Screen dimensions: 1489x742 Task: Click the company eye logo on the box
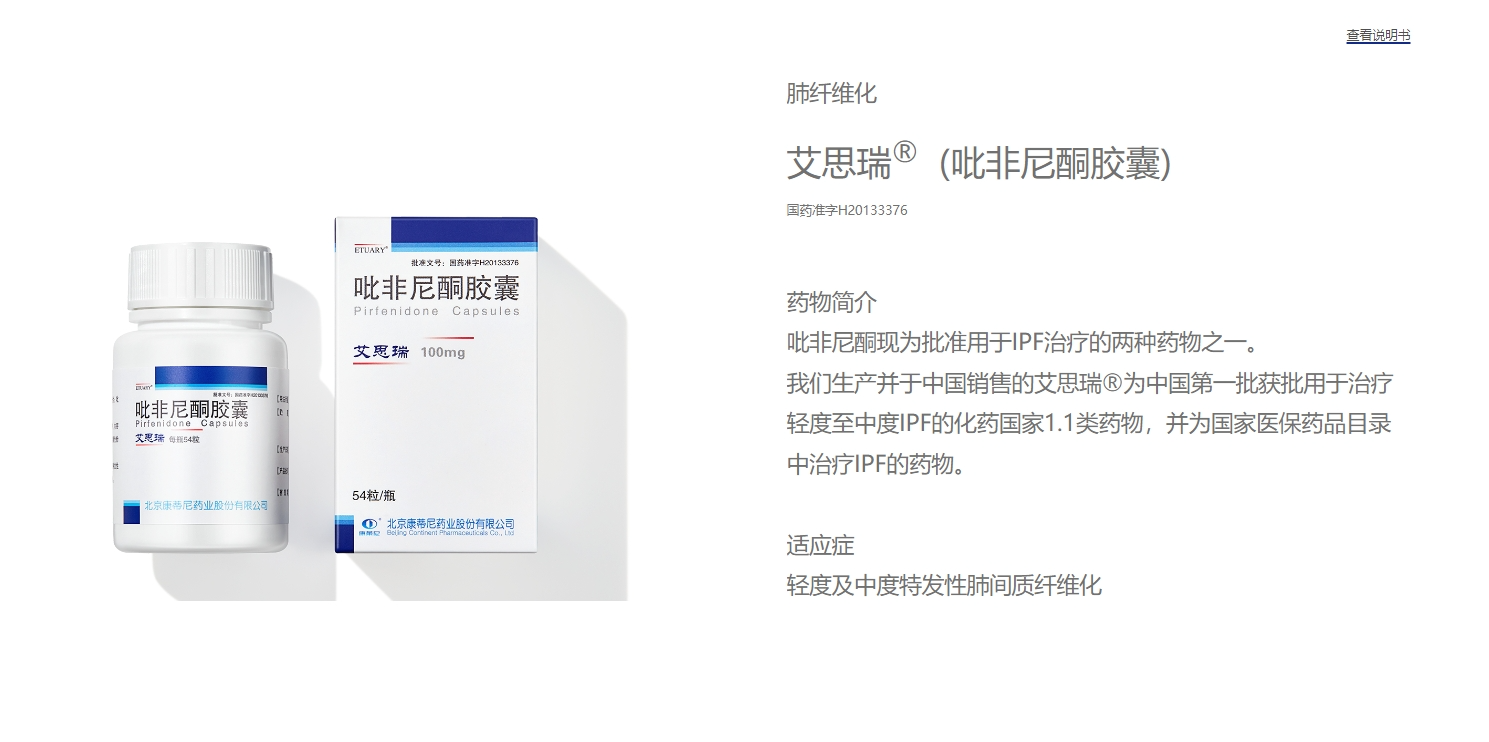[x=369, y=524]
